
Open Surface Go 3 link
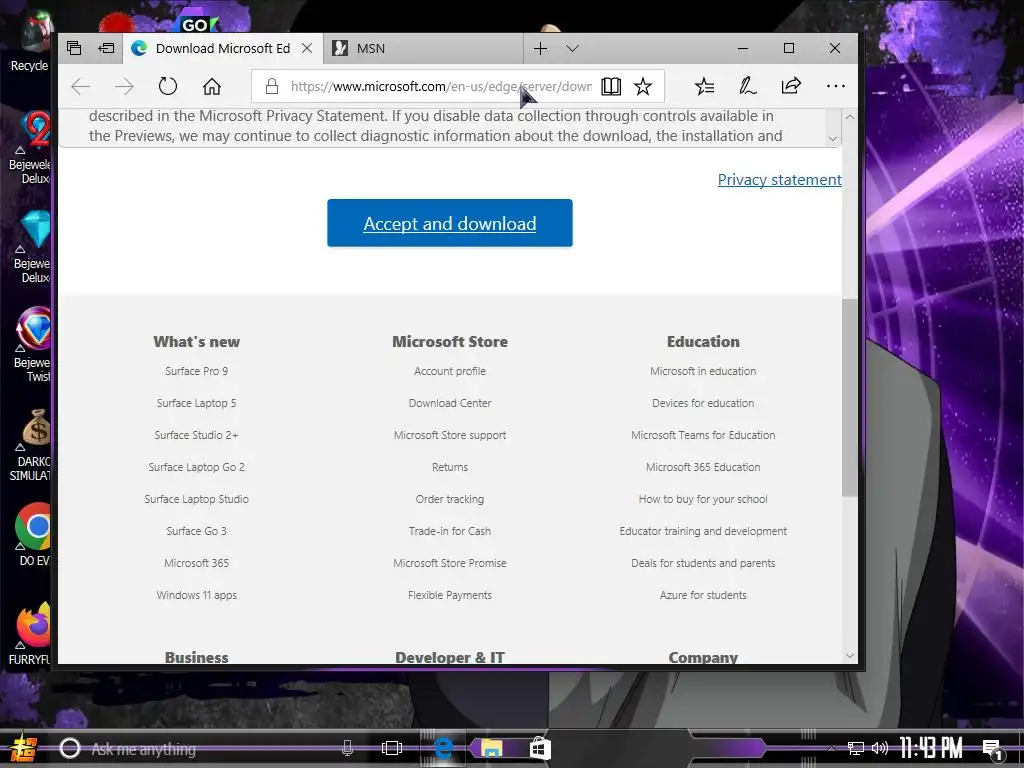197,531
